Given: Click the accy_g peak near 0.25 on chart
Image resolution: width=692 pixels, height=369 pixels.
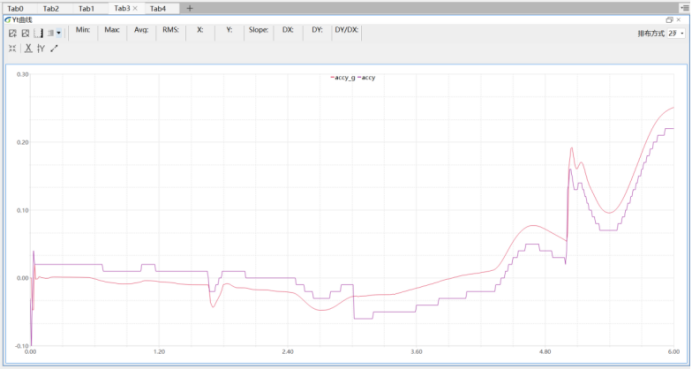Looking at the screenshot, I should [x=673, y=107].
